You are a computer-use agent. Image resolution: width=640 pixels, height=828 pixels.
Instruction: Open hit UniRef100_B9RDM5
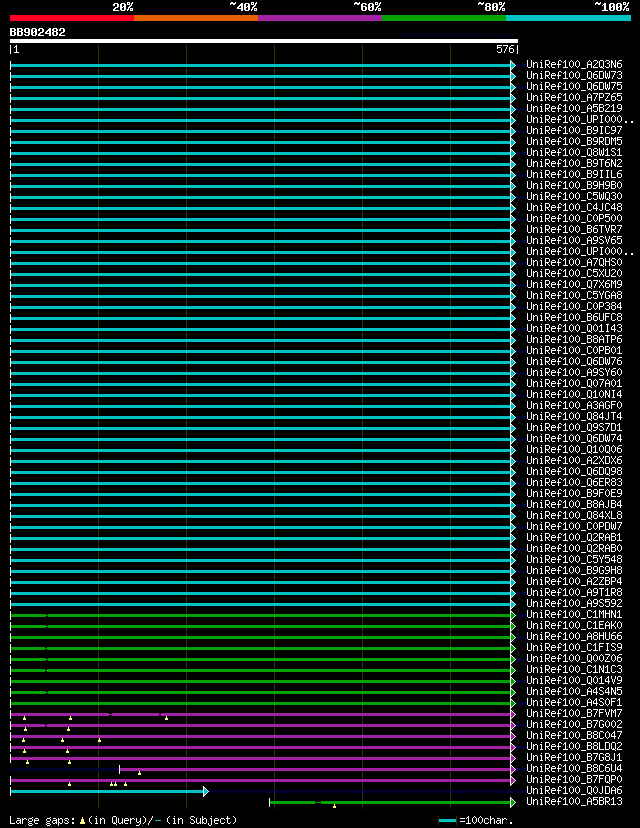coord(574,142)
